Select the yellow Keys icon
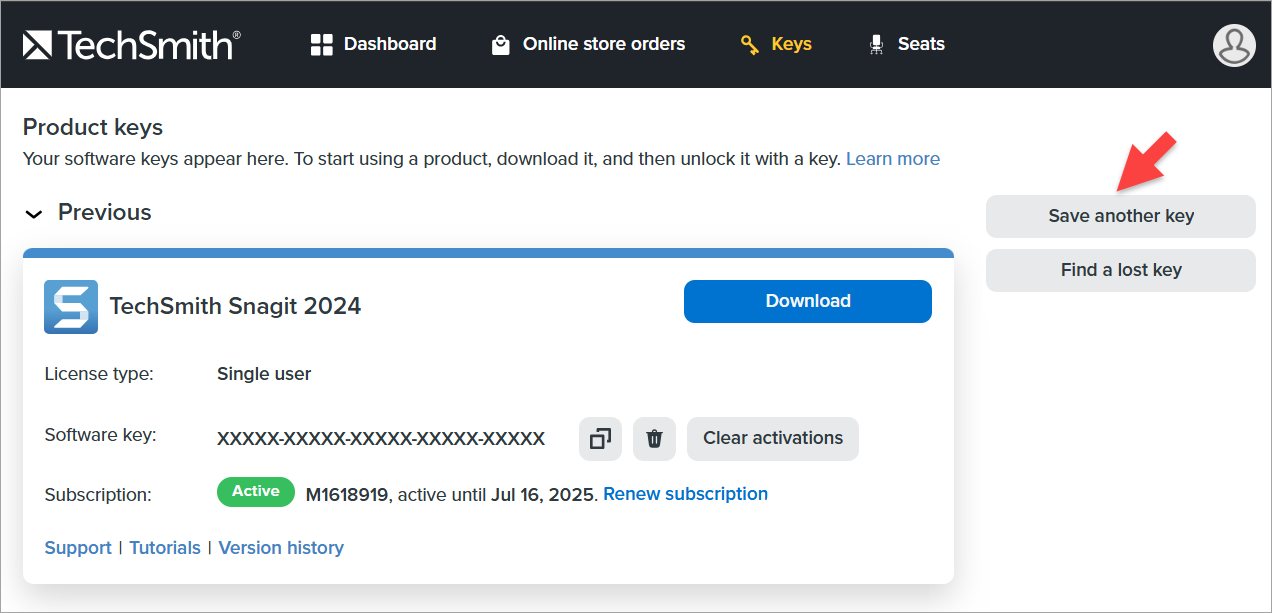The height and width of the screenshot is (613, 1272). pos(749,44)
